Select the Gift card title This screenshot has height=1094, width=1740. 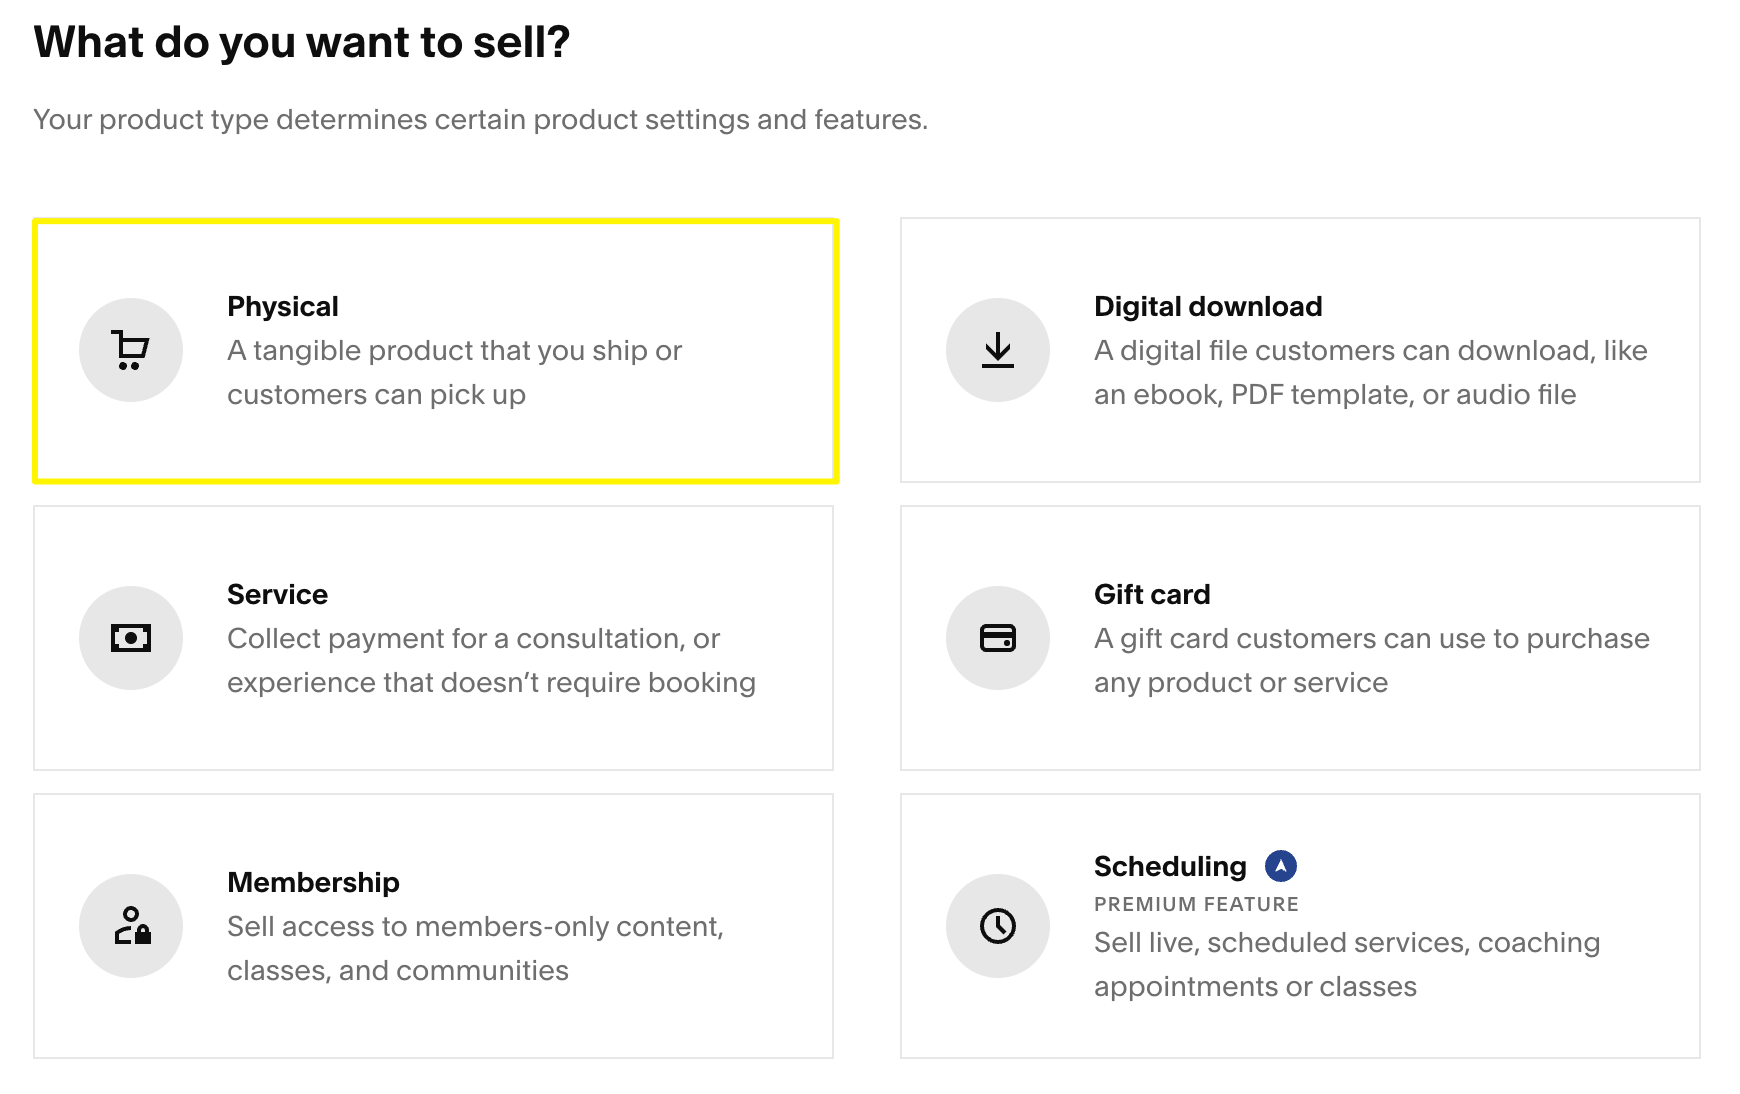pyautogui.click(x=1151, y=594)
